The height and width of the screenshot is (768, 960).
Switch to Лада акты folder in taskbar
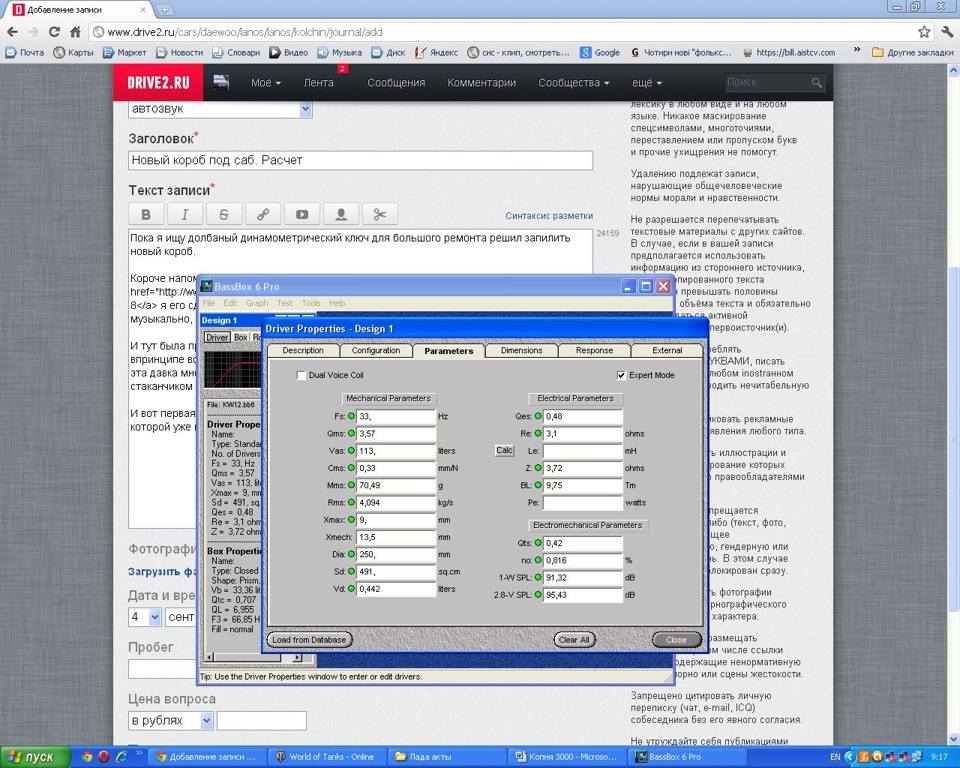(x=447, y=757)
